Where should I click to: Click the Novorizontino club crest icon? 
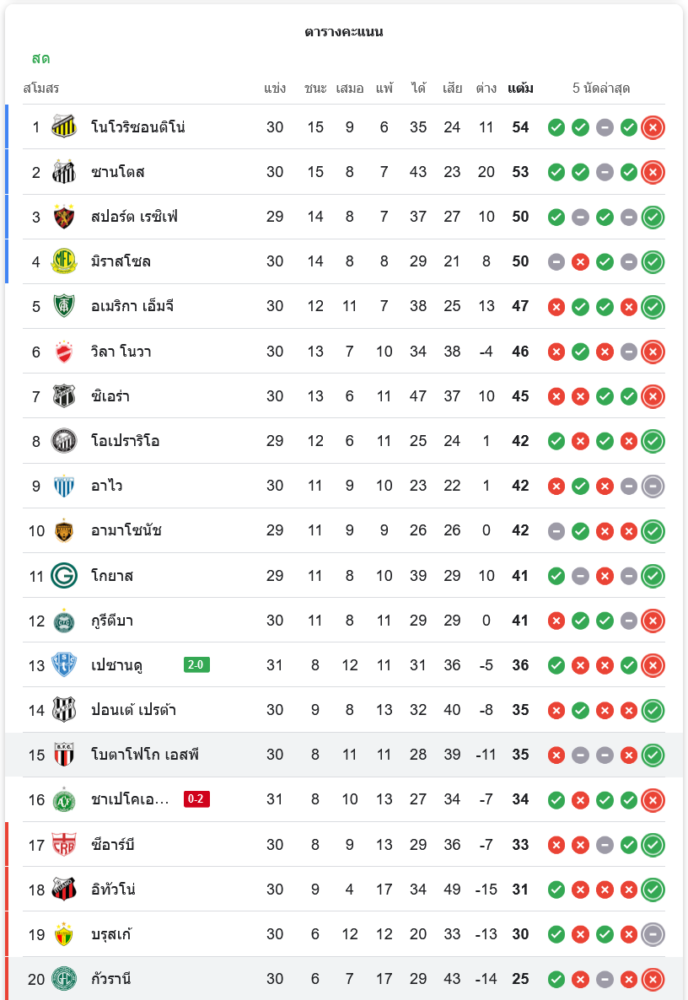[x=64, y=127]
